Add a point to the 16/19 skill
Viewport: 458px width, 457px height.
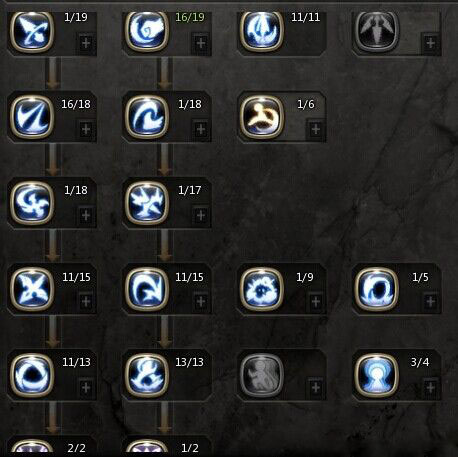201,43
